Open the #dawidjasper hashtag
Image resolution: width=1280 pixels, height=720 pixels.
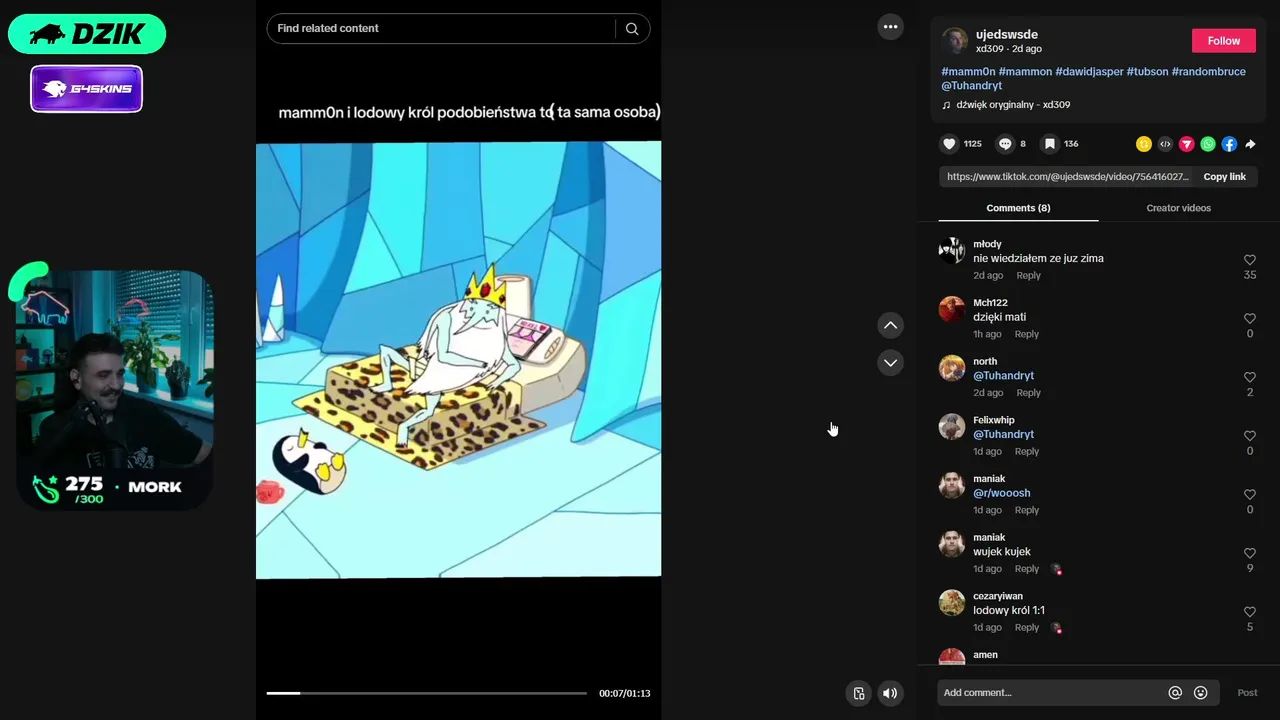(1089, 72)
